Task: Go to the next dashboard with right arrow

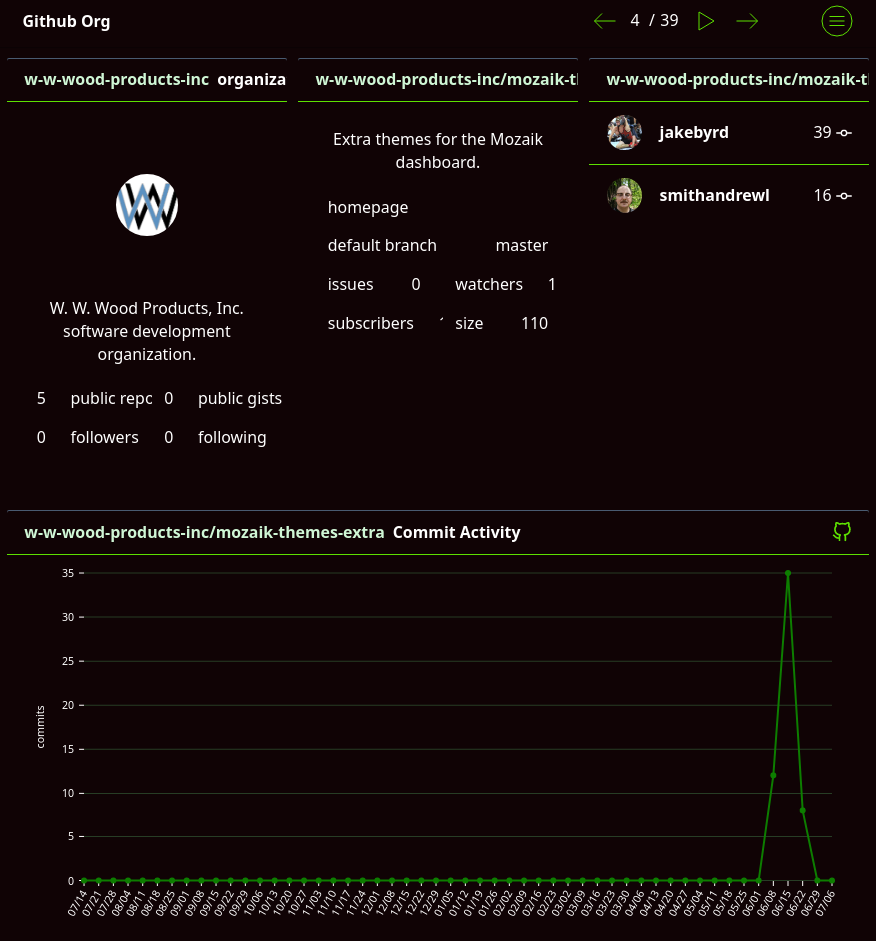Action: pyautogui.click(x=747, y=22)
